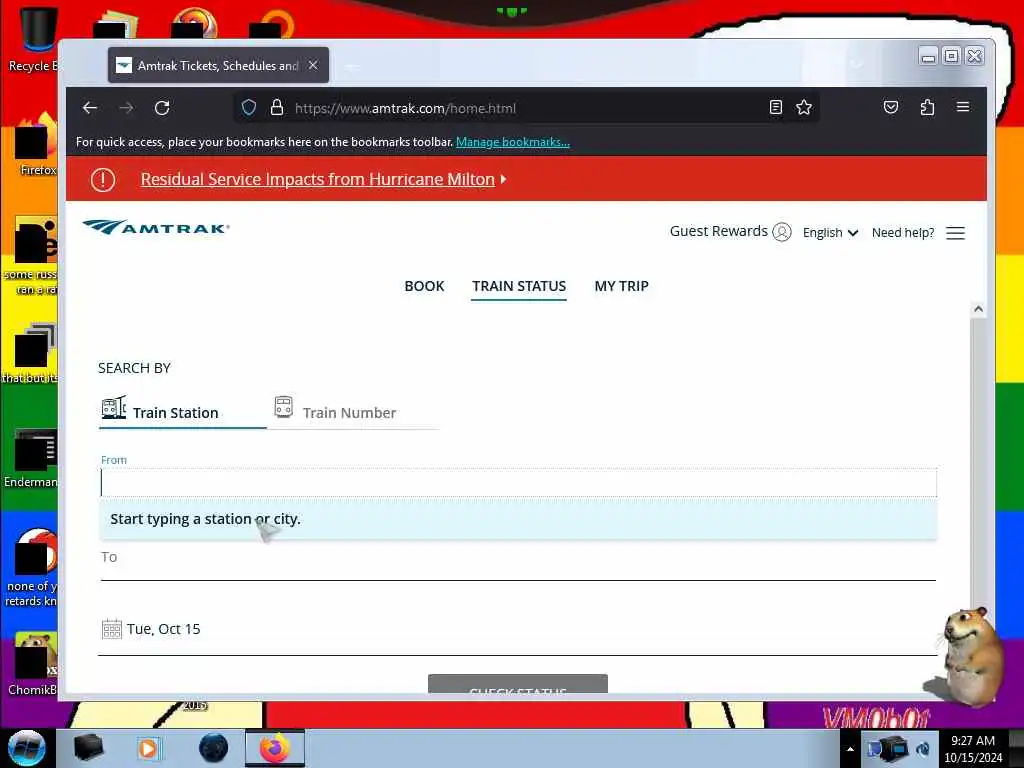1024x768 pixels.
Task: Click the Firefox taskbar button
Action: pos(275,748)
